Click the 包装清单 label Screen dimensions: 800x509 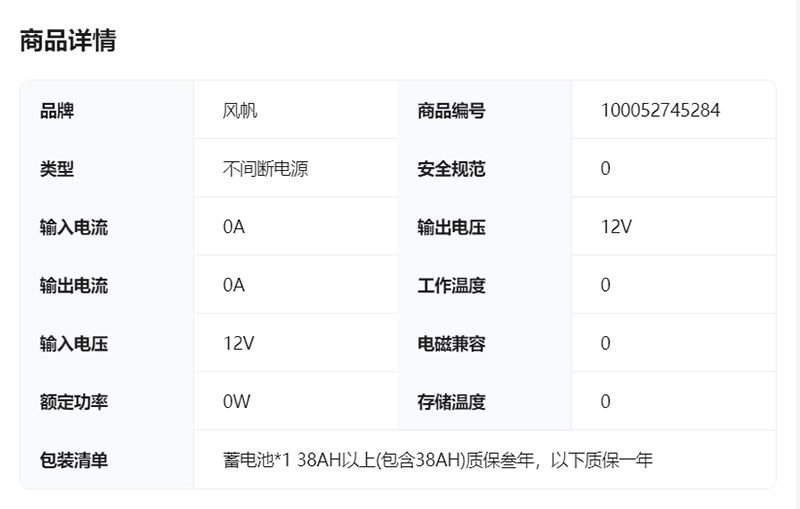pos(74,460)
